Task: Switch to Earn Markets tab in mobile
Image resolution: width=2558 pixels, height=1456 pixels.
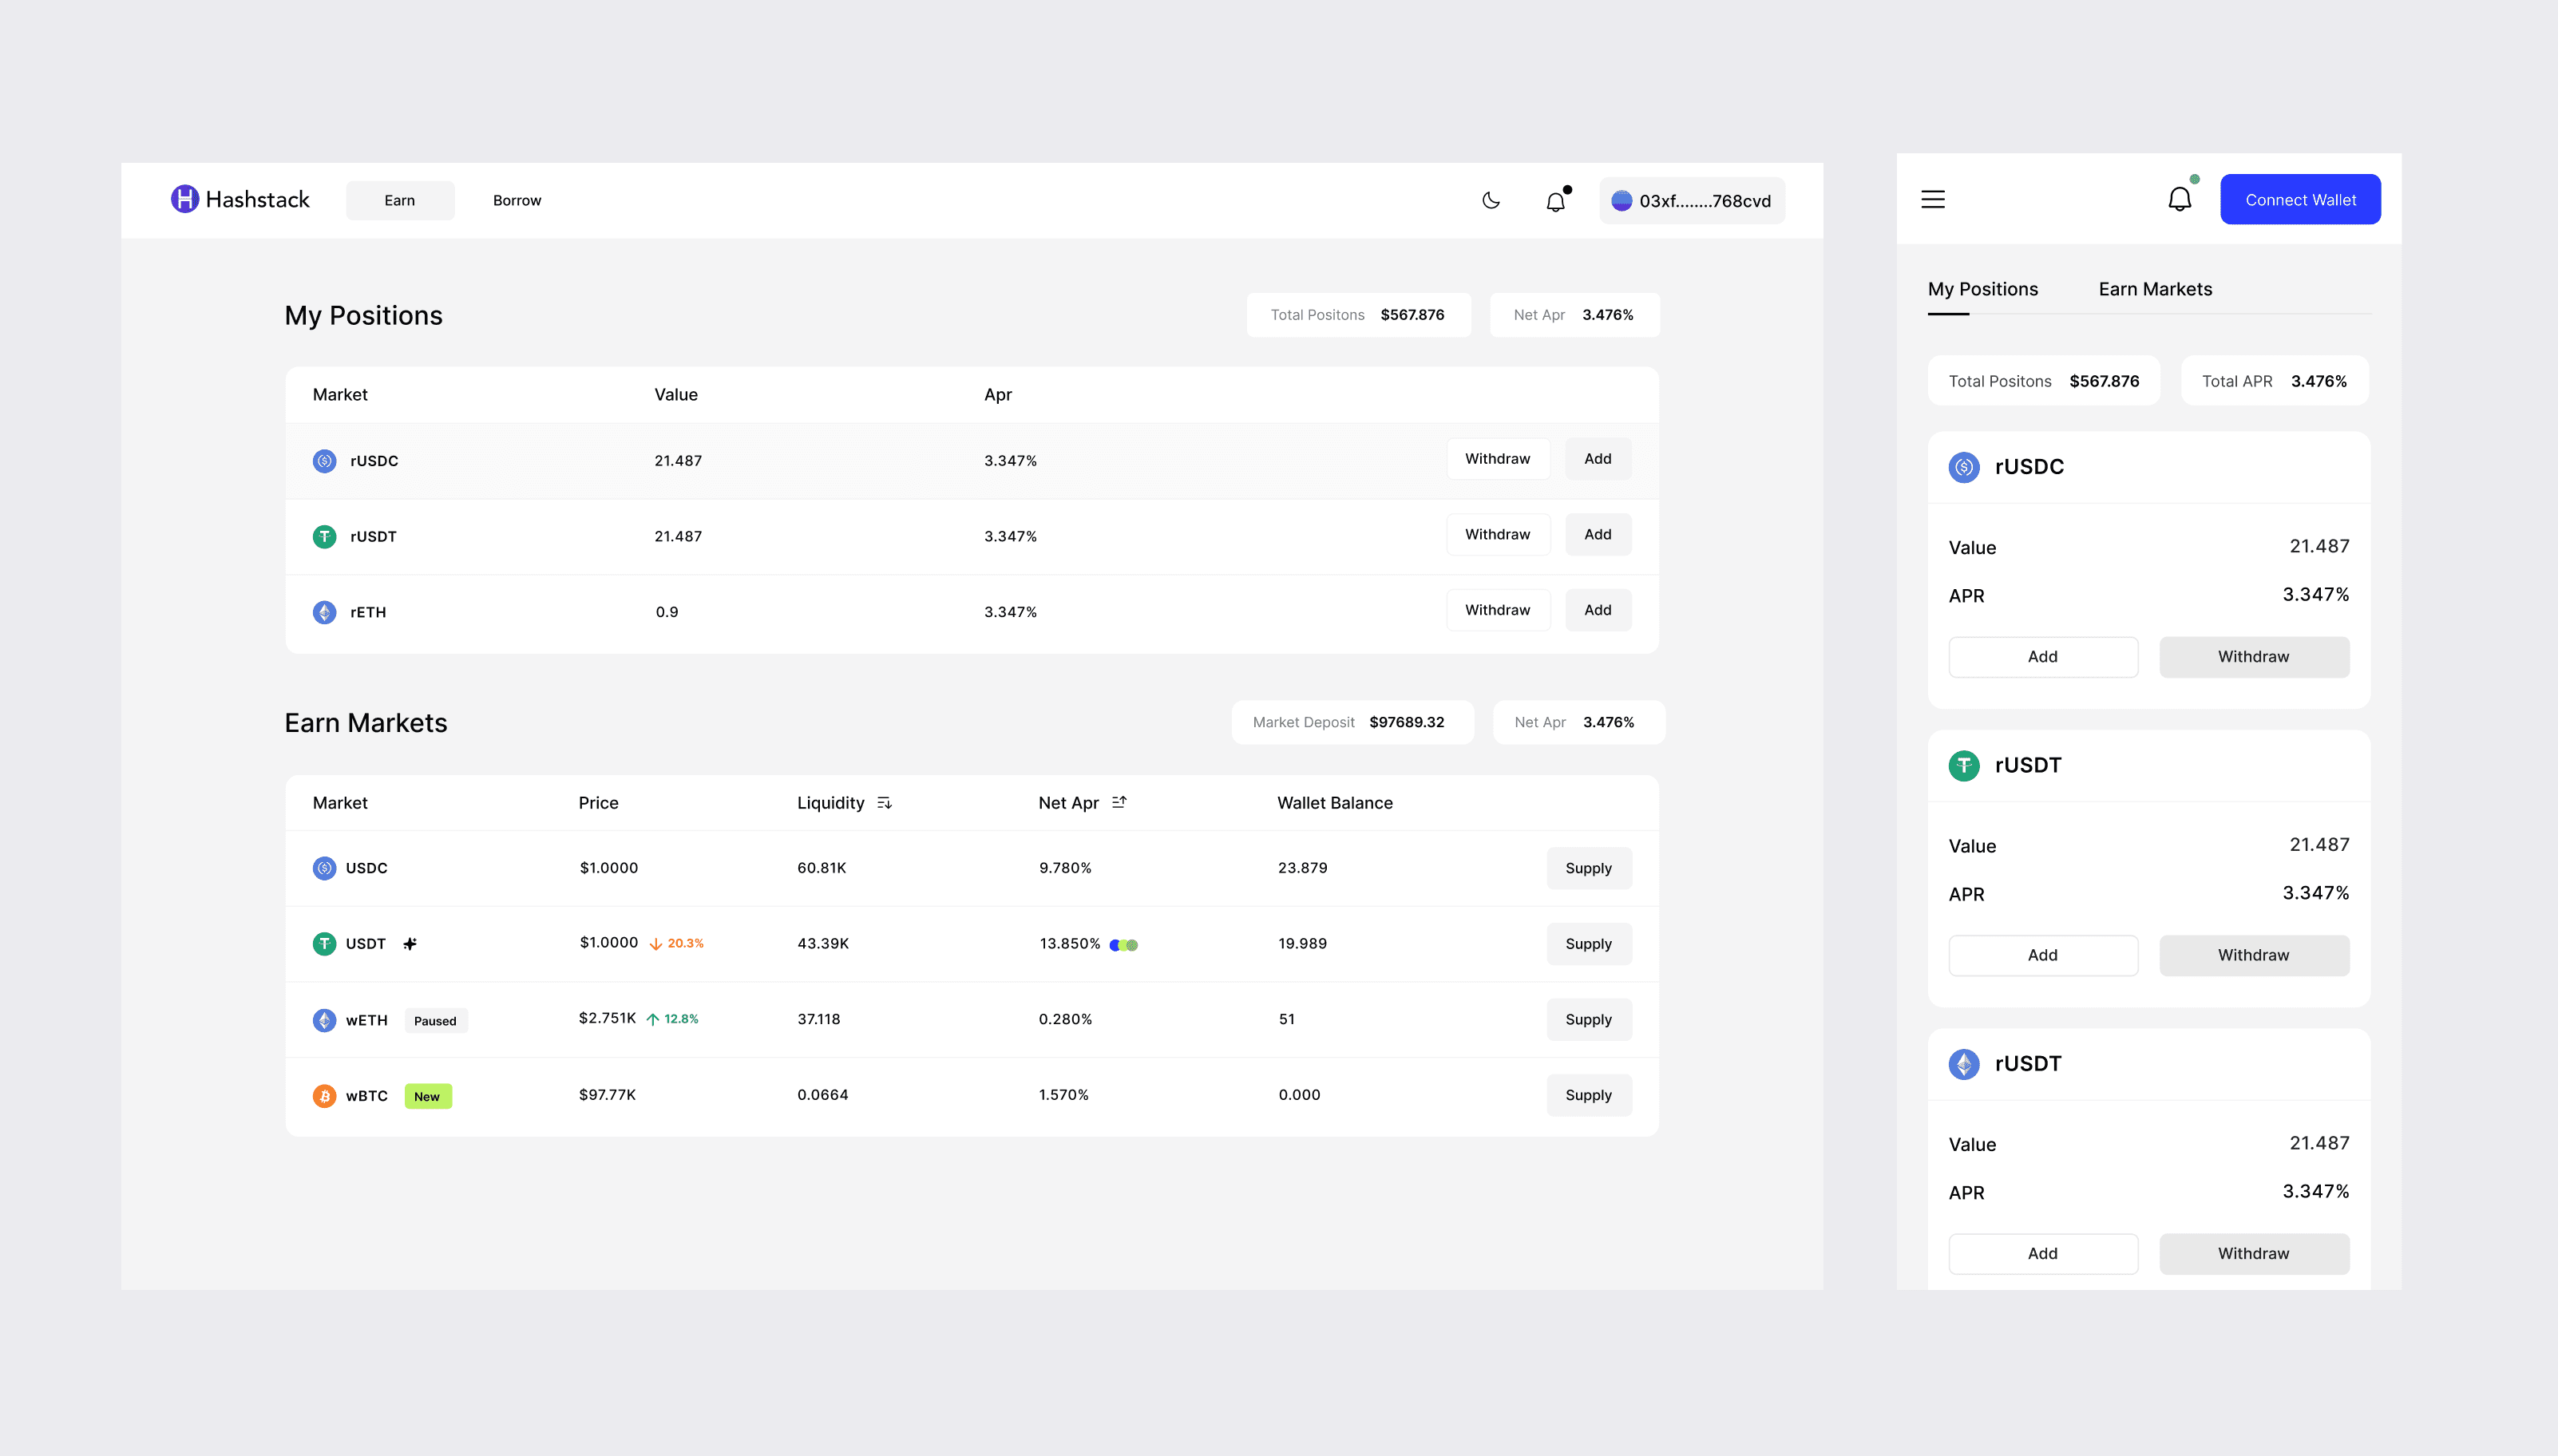Action: coord(2154,289)
